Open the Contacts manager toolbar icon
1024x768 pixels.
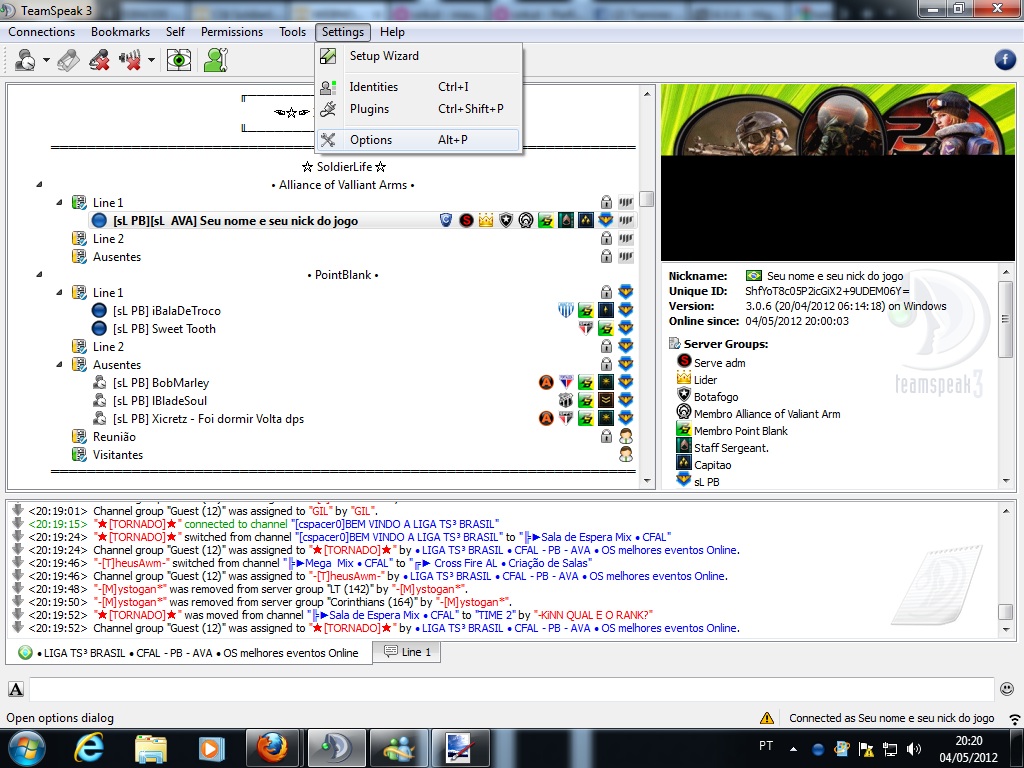[x=215, y=60]
